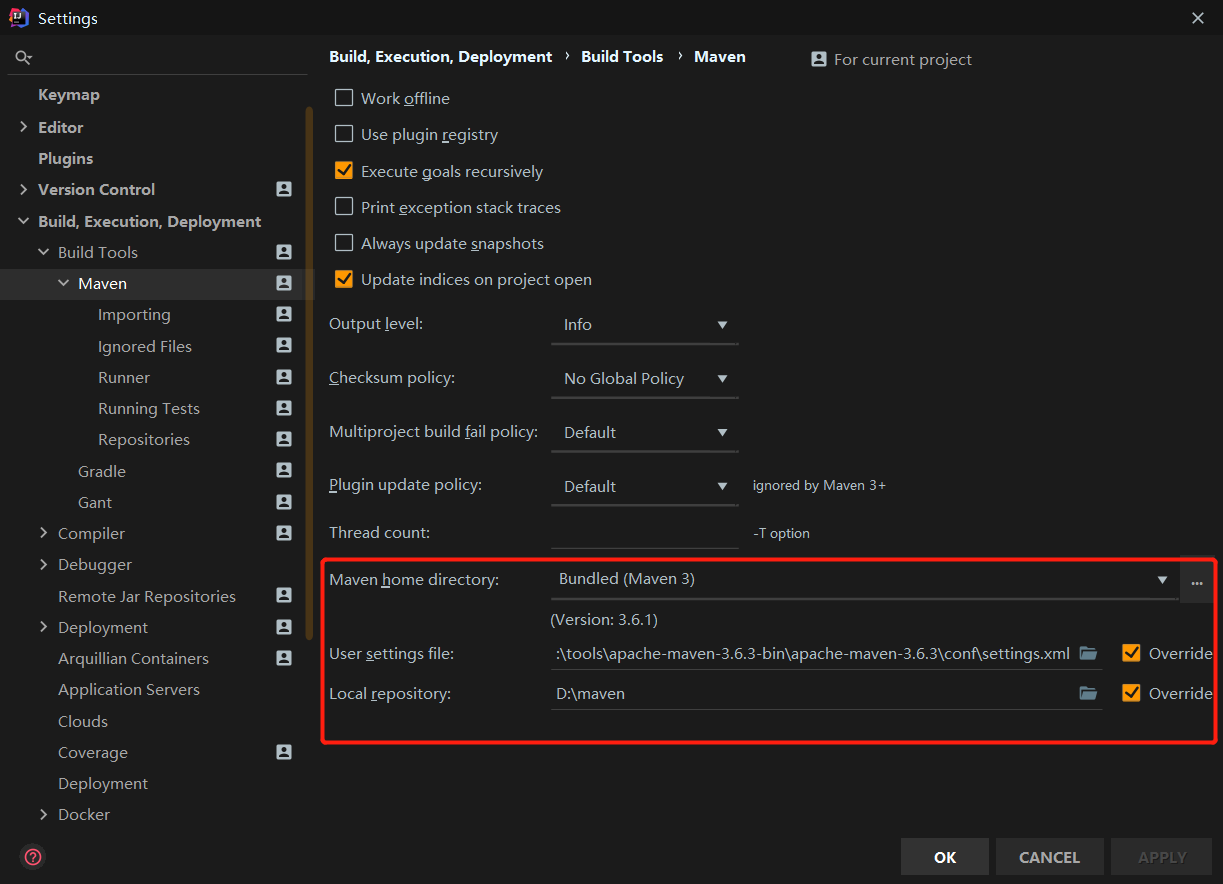1223x884 pixels.
Task: Click the search magnifier icon in sidebar
Action: 23,58
